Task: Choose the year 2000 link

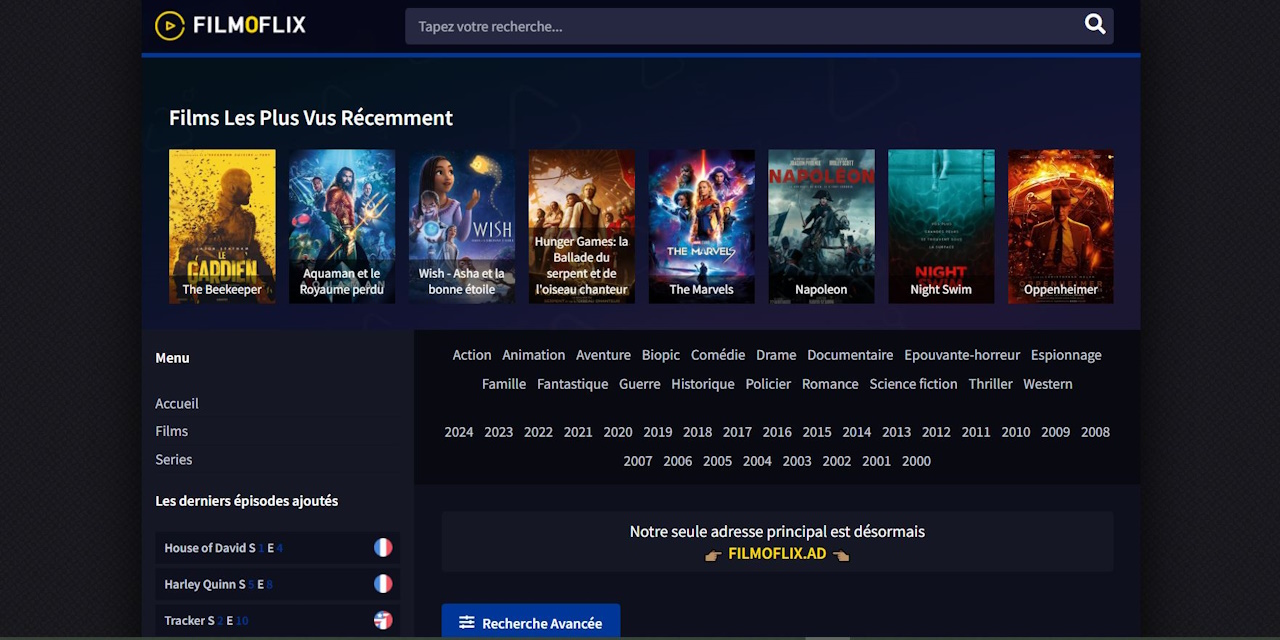Action: click(916, 461)
